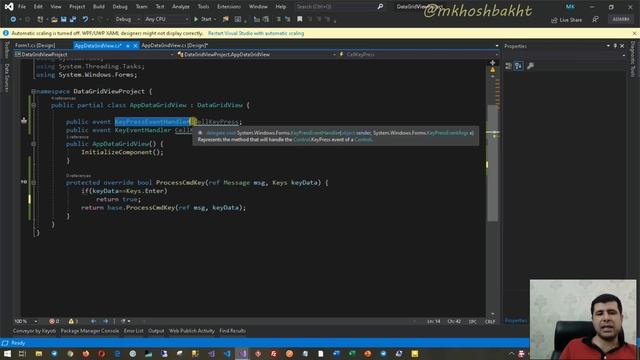640x360 pixels.
Task: Open the Debug configuration dropdown
Action: (x=127, y=19)
